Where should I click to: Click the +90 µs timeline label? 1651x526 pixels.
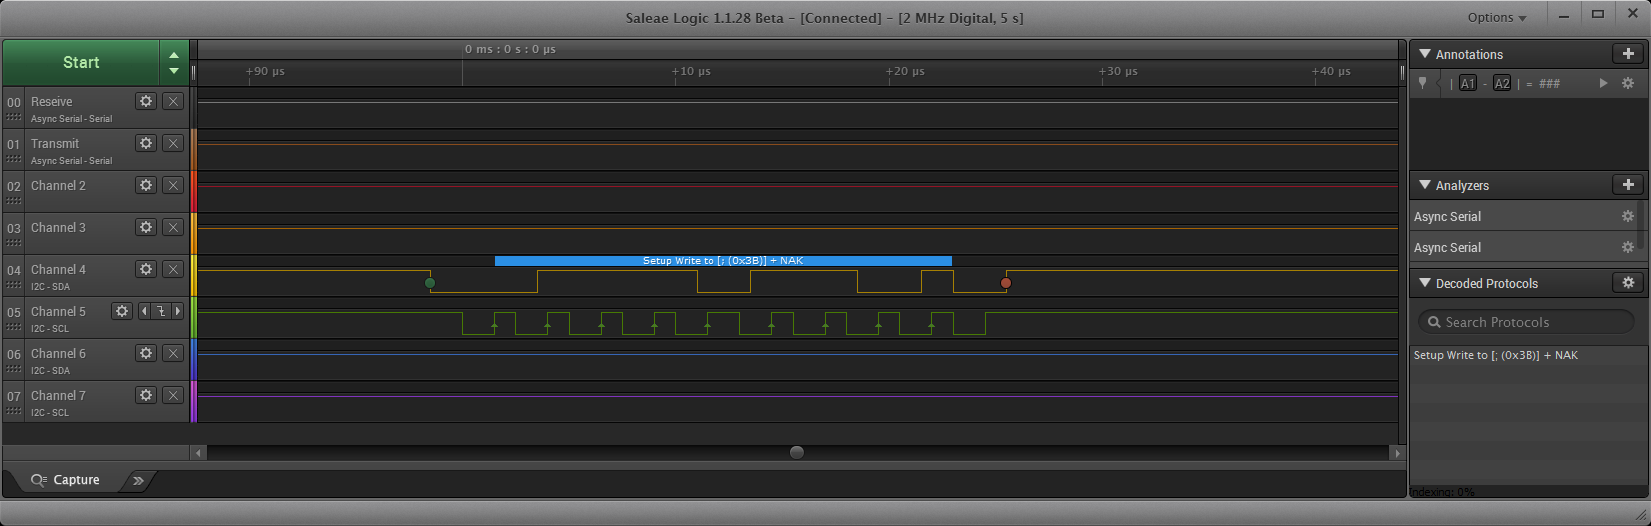click(x=265, y=72)
